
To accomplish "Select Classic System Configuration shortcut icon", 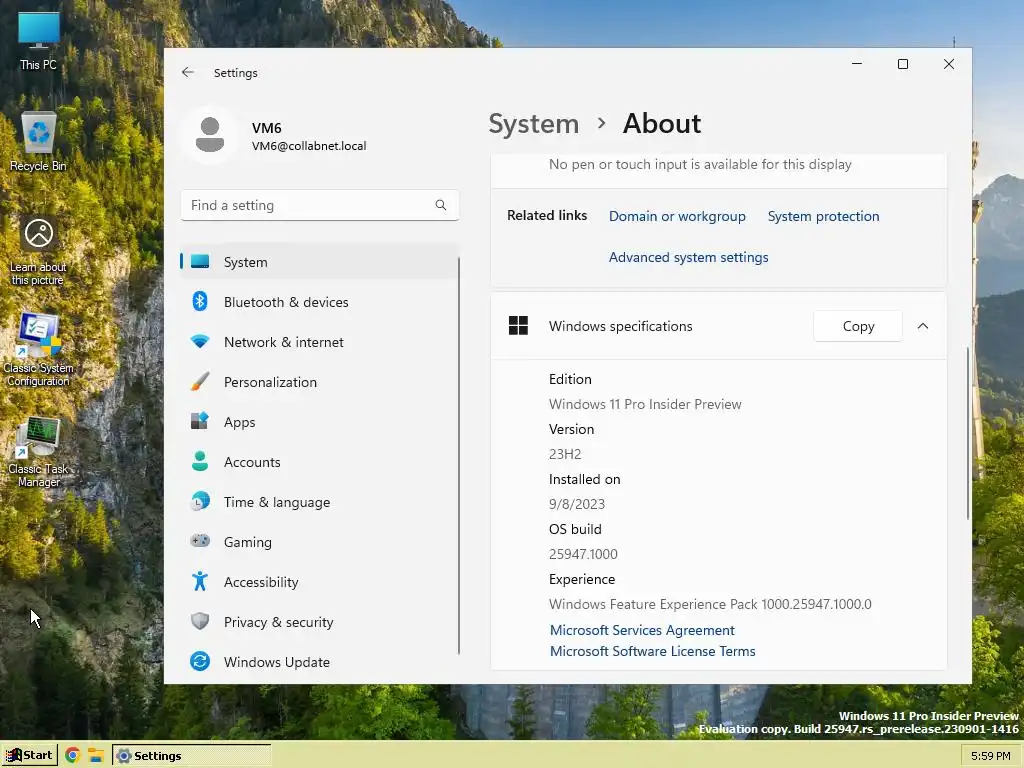I will click(x=39, y=349).
